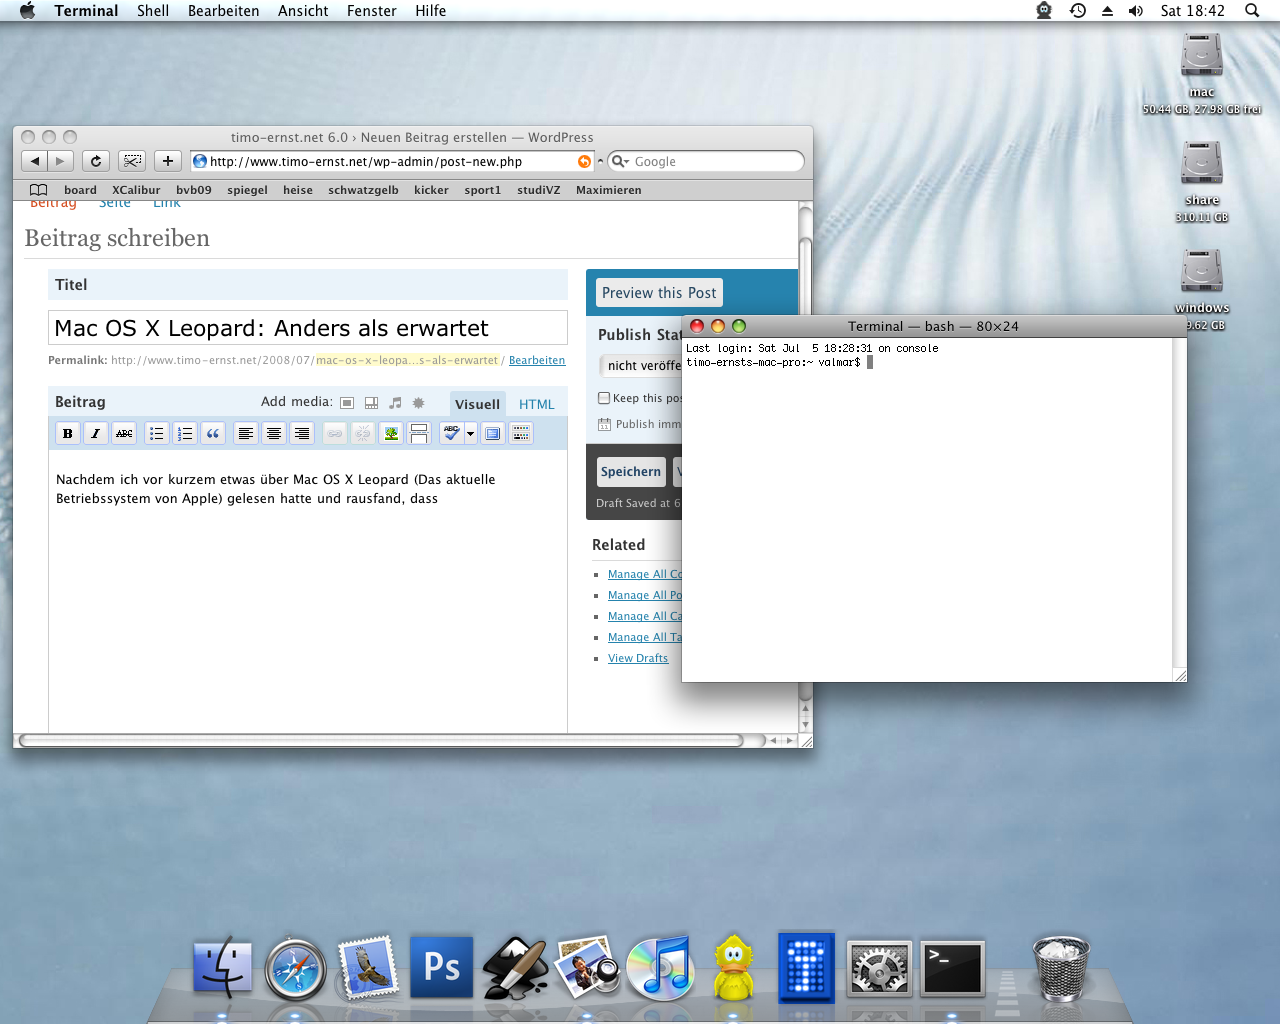Click the volume icon in the menu bar
1280x1024 pixels.
click(1136, 11)
